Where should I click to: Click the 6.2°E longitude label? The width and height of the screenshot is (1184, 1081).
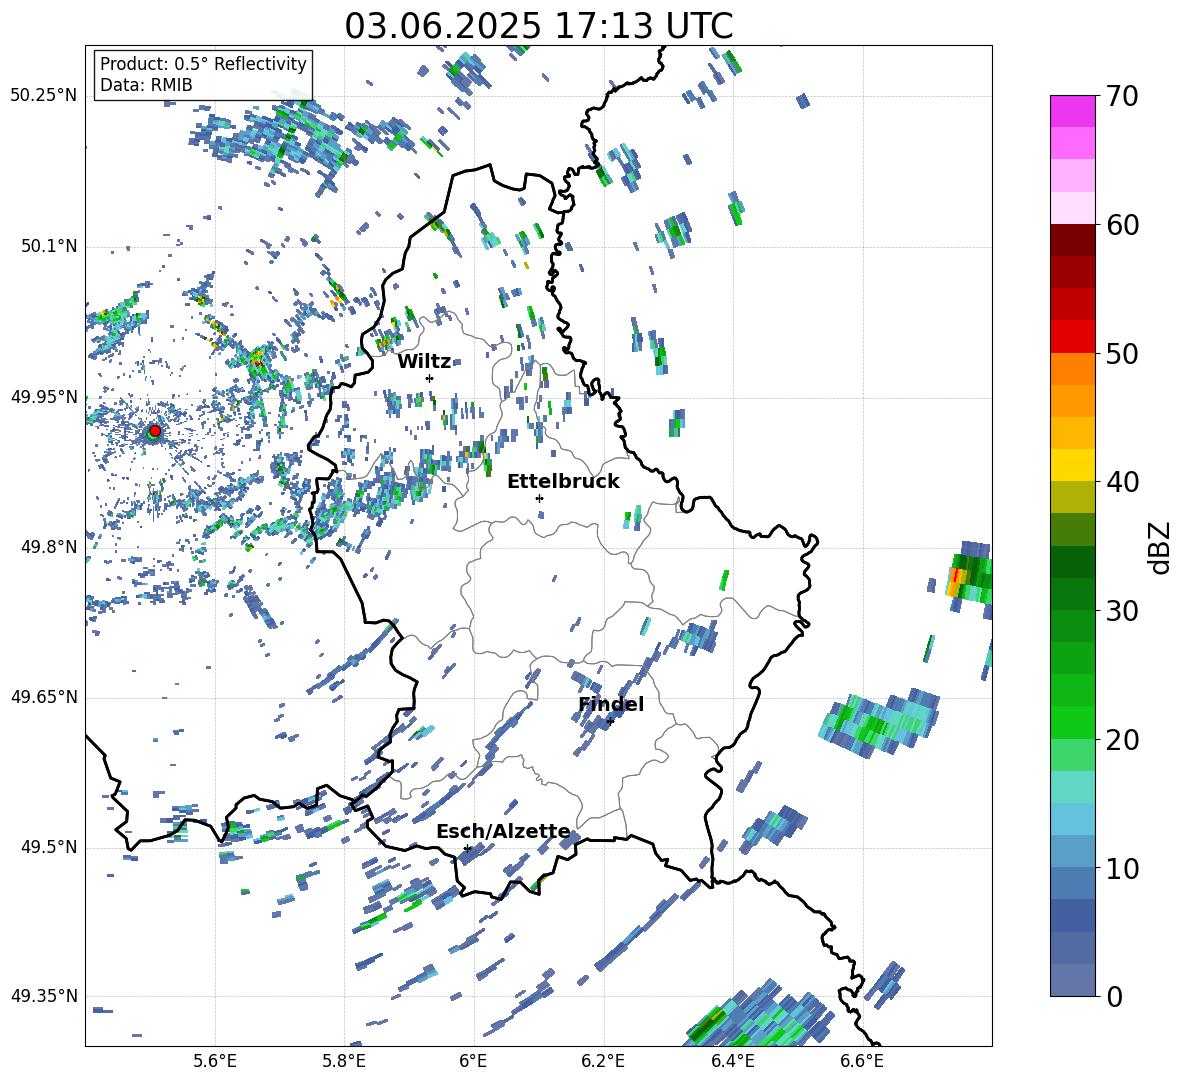(603, 1061)
